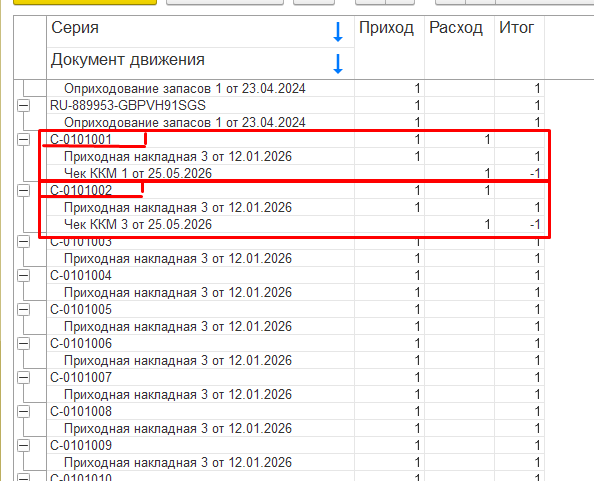Click the blue sort arrow beside Документ движения
Viewport: 594px width, 481px height.
338,64
